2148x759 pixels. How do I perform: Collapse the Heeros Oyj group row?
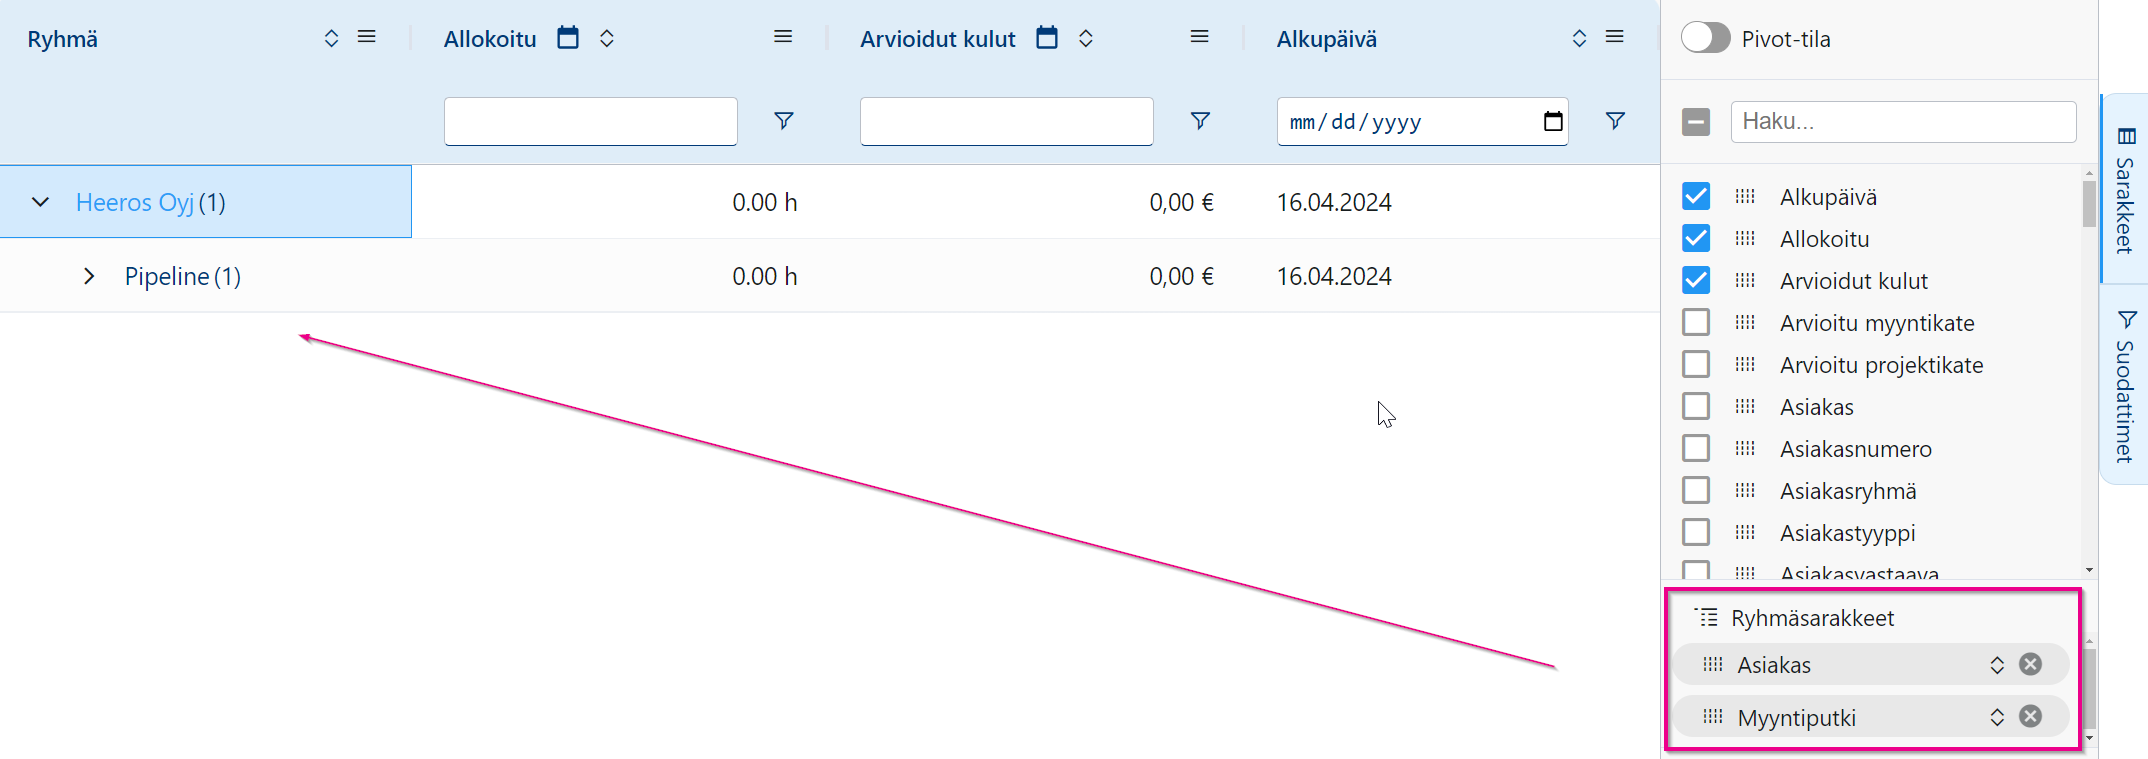click(x=40, y=202)
